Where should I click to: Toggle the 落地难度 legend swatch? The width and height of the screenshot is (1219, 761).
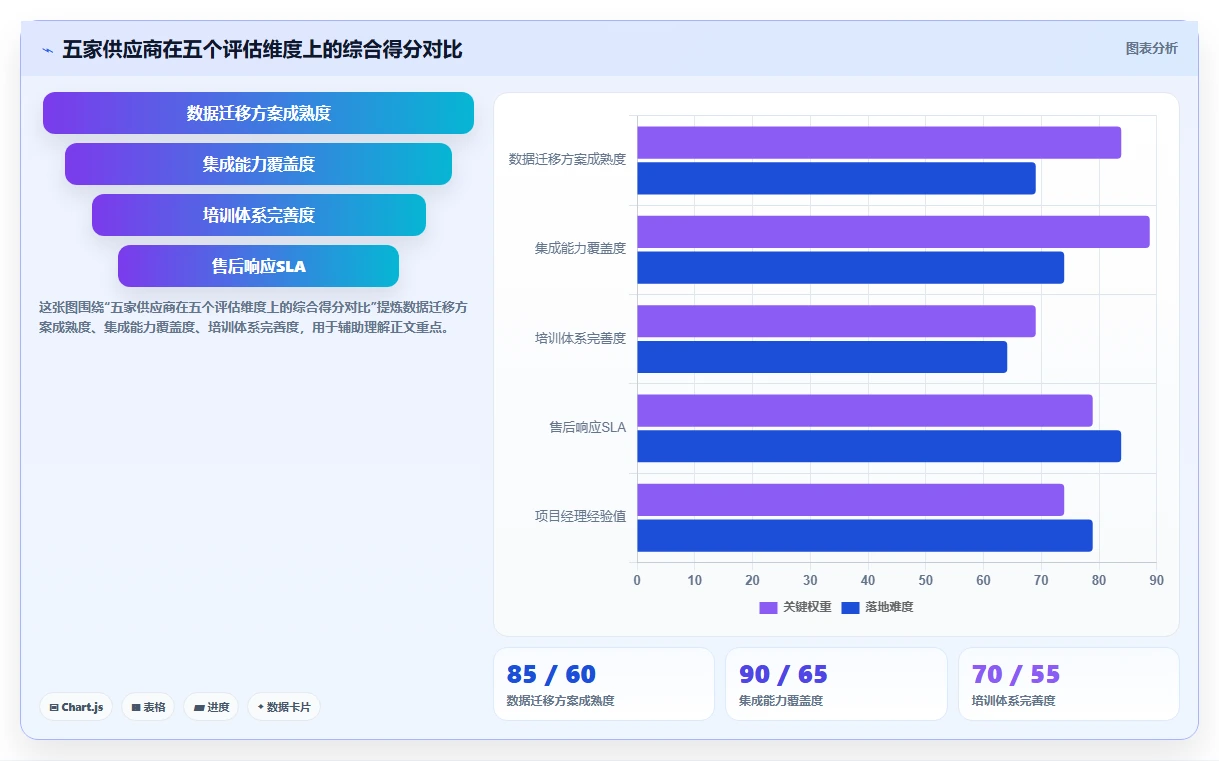coord(851,607)
